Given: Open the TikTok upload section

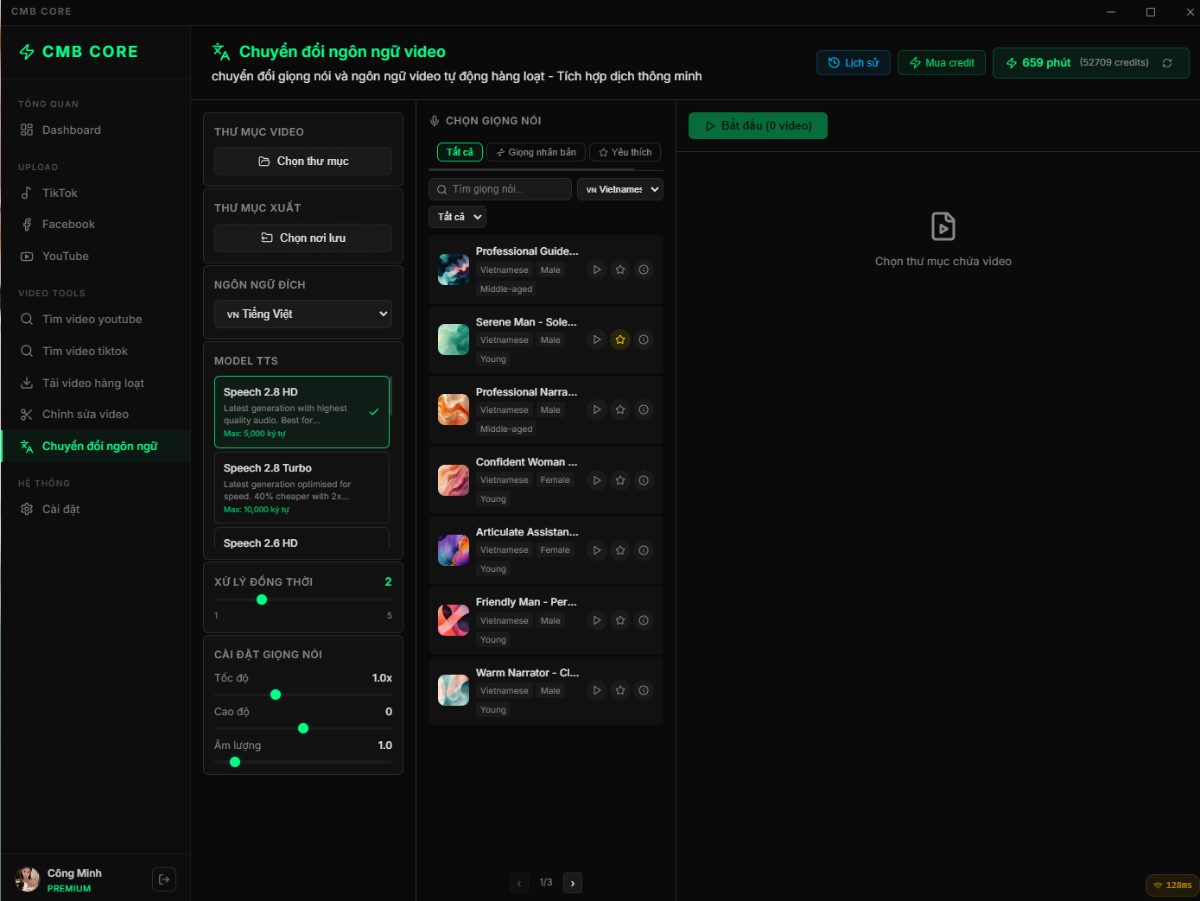Looking at the screenshot, I should [x=60, y=192].
